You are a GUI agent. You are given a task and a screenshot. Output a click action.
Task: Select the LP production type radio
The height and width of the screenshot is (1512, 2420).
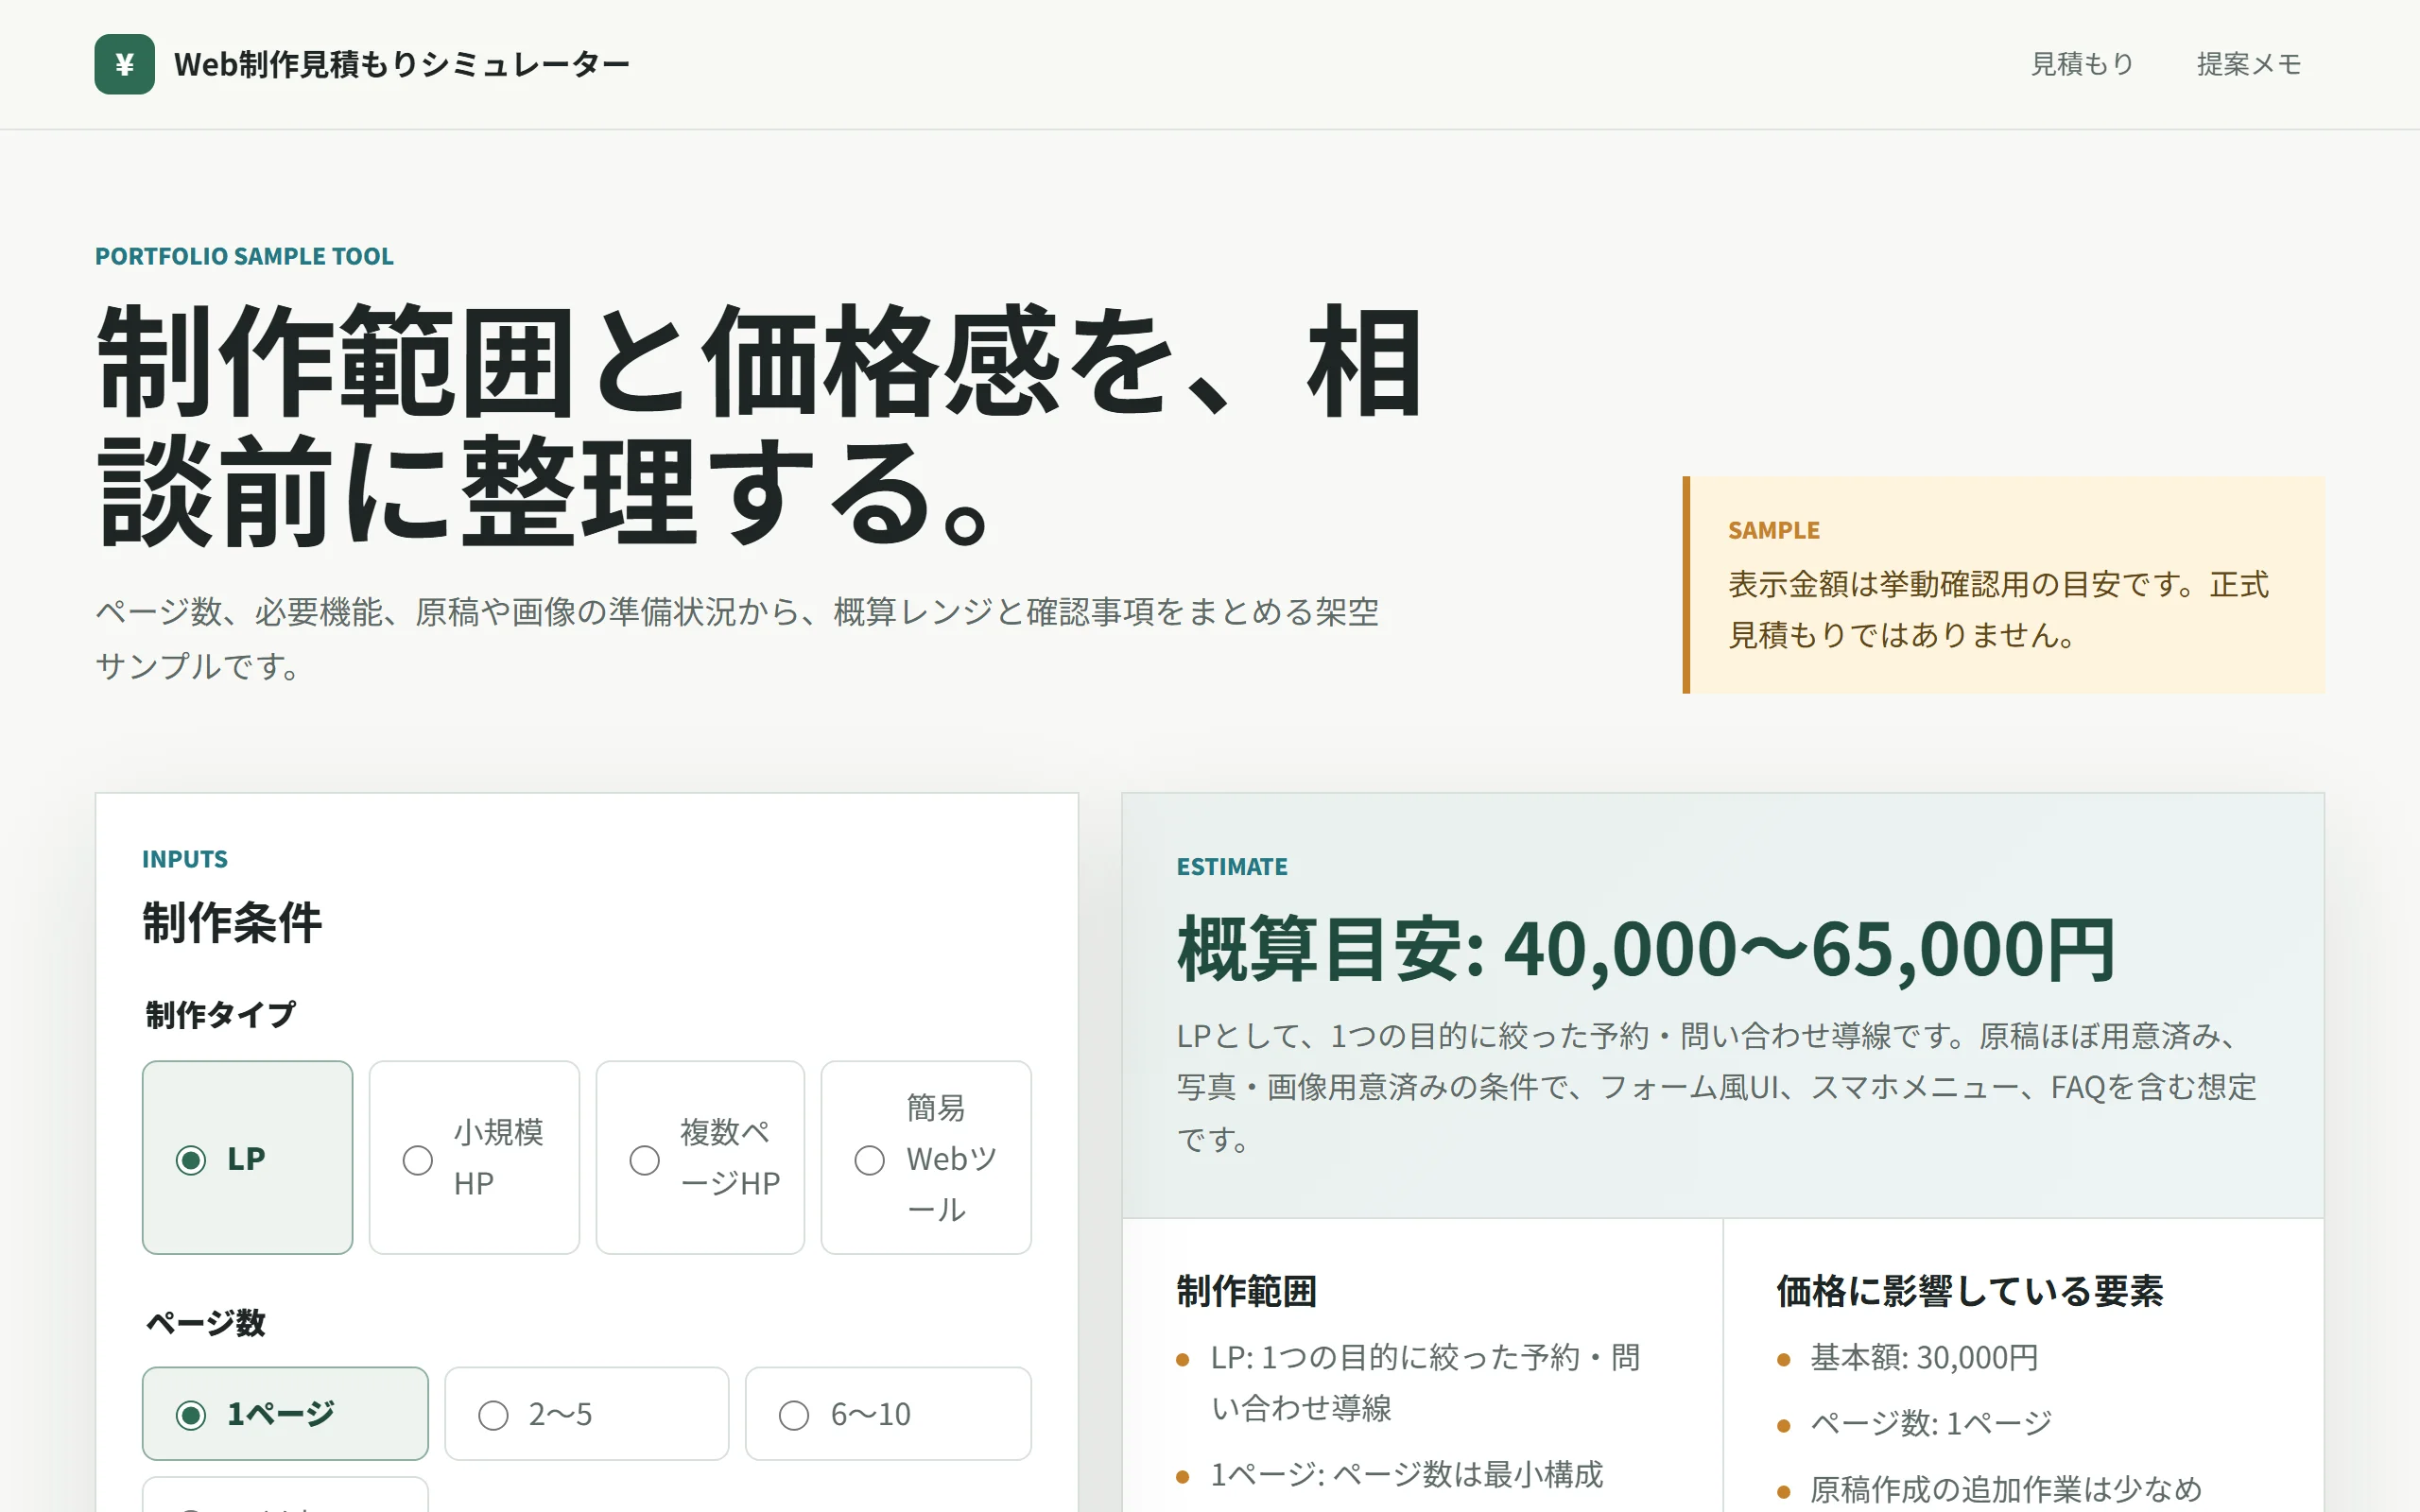pos(247,1158)
